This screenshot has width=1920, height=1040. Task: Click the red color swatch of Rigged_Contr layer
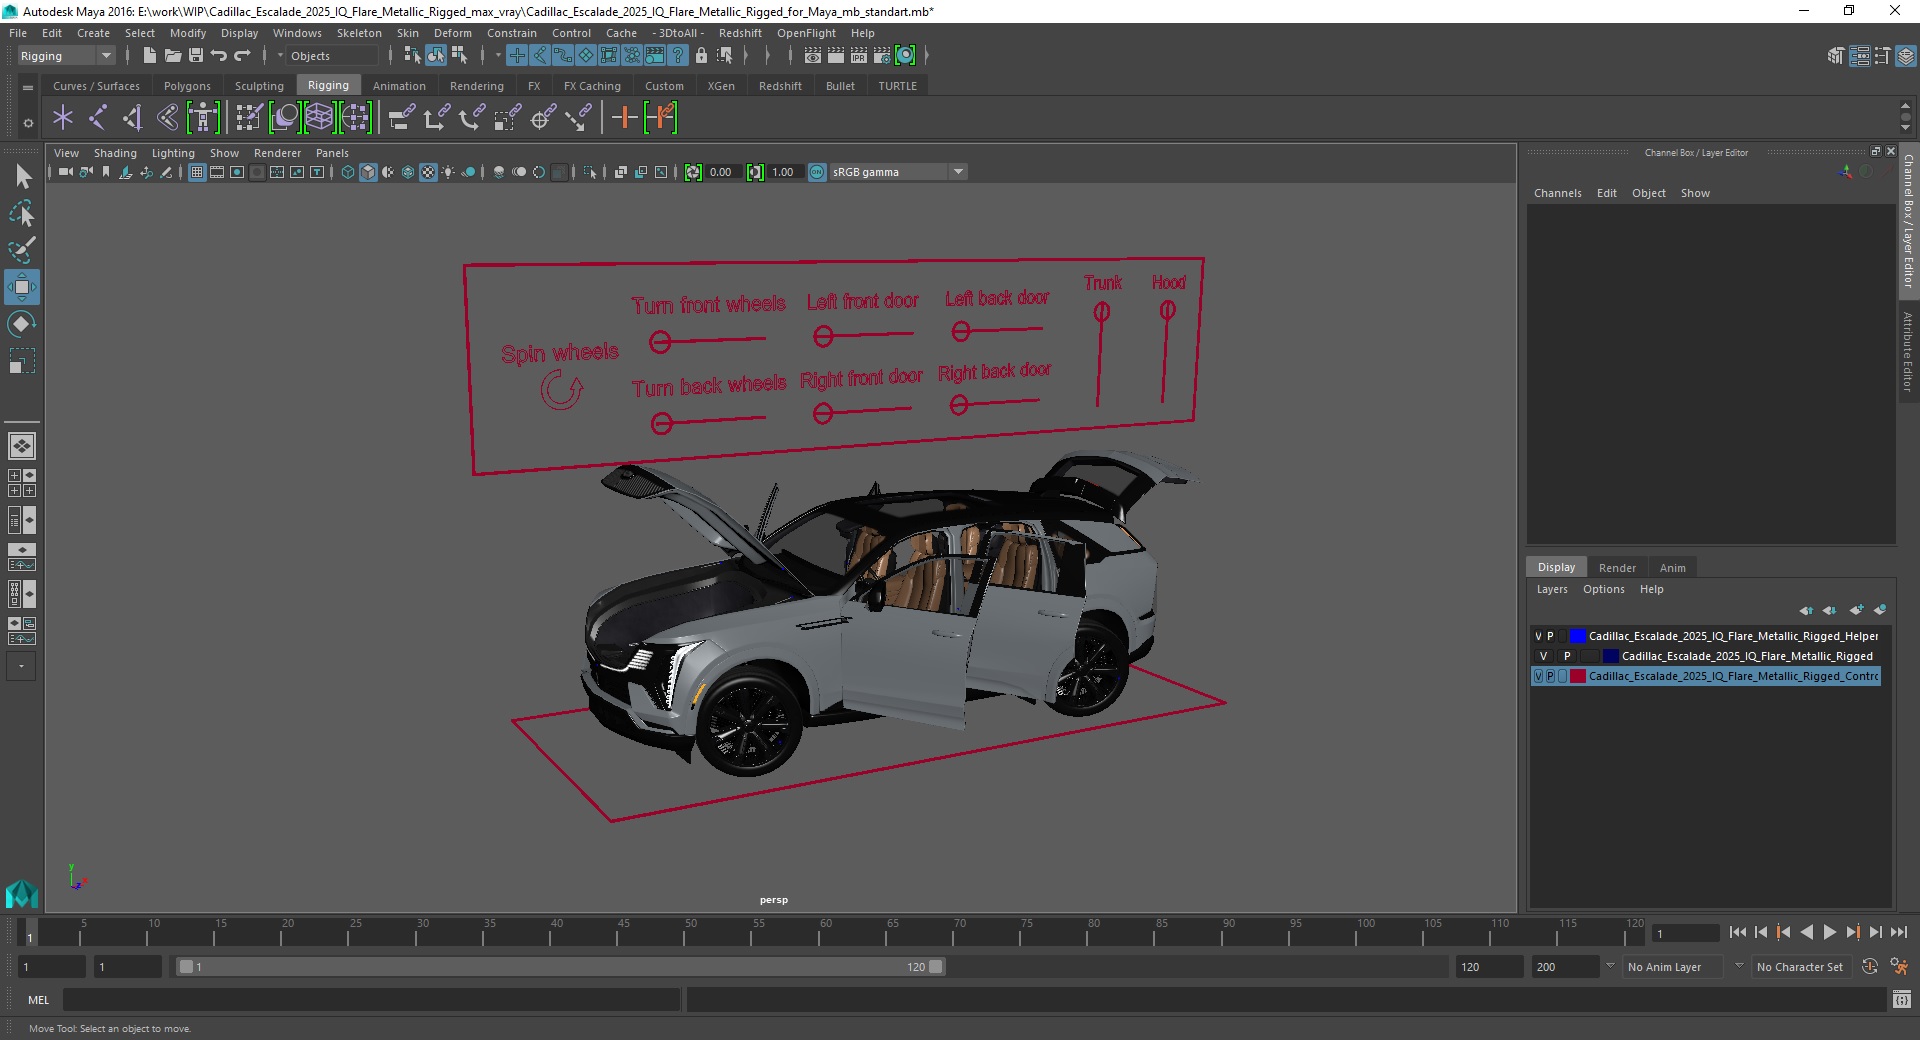[x=1578, y=676]
